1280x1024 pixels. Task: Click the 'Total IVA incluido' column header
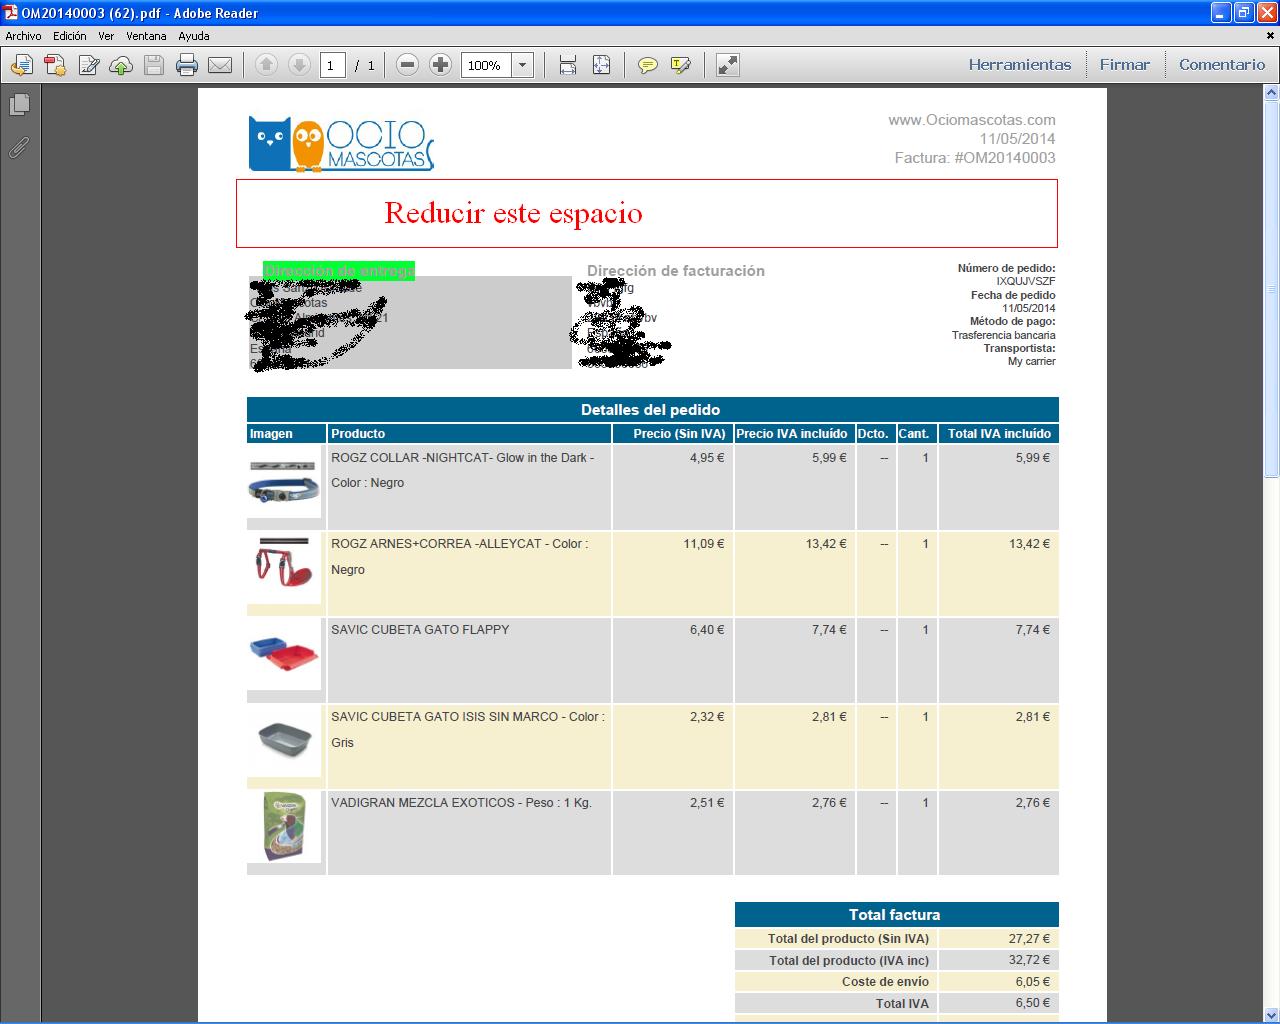click(x=999, y=434)
